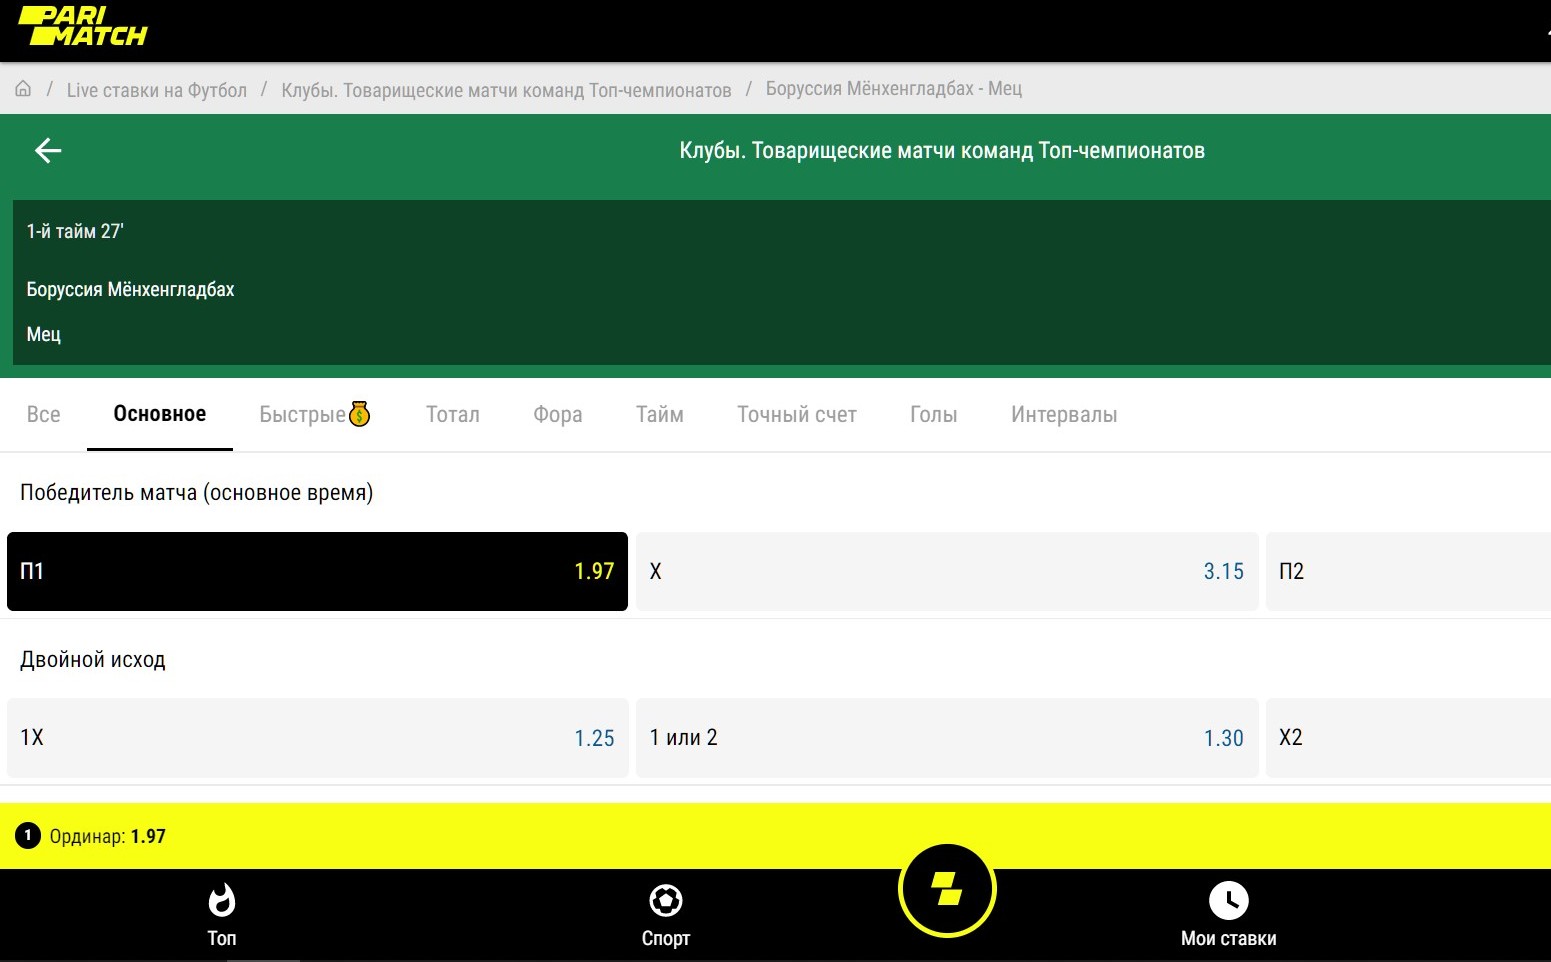The width and height of the screenshot is (1551, 962).
Task: Select the X draw outcome at 3.15
Action: coord(947,571)
